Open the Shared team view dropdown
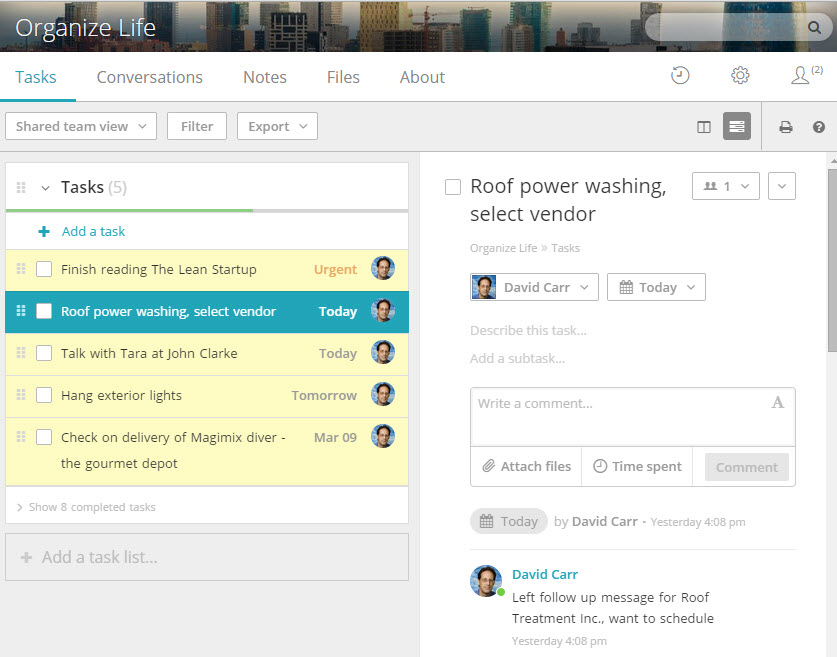The height and width of the screenshot is (657, 837). click(81, 126)
